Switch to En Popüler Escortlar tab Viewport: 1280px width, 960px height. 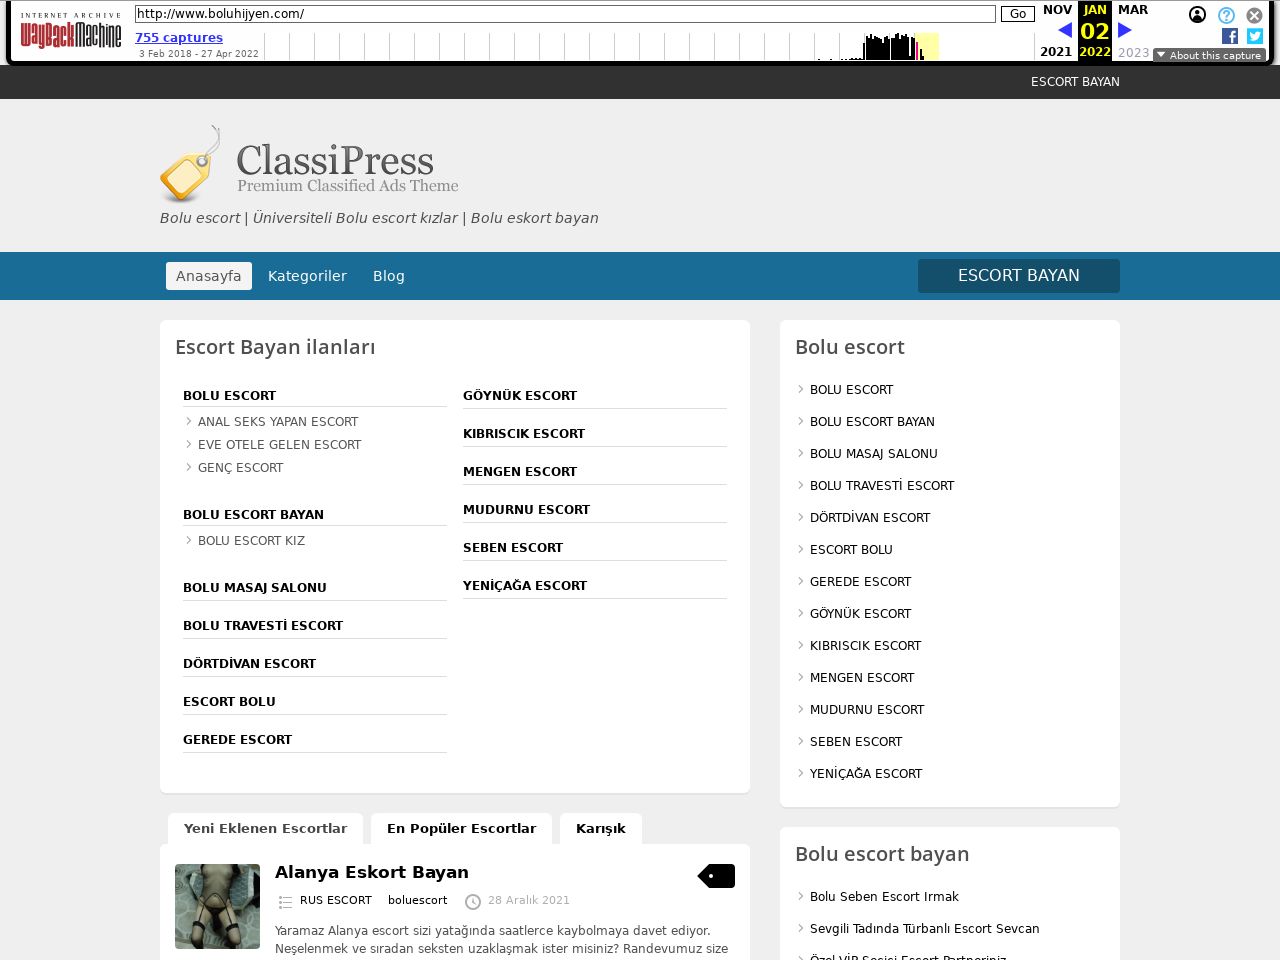click(x=461, y=828)
